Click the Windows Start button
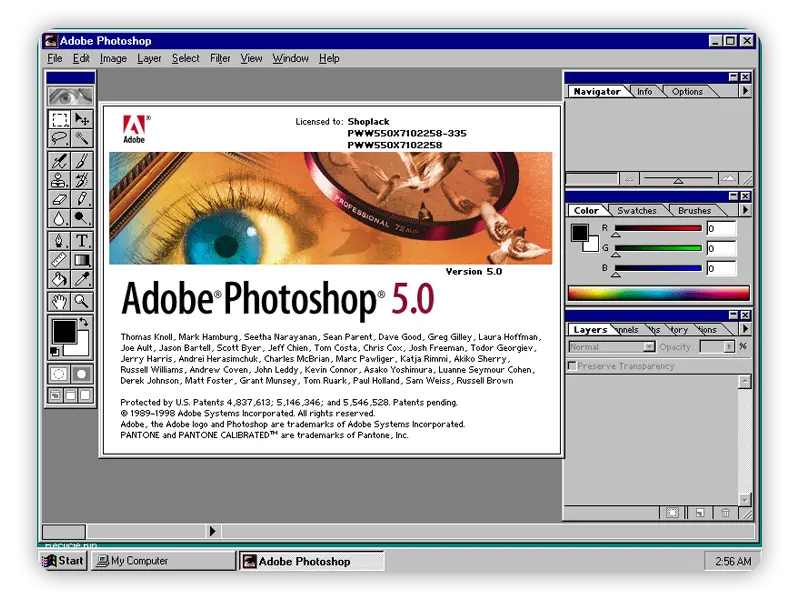Viewport: 800px width, 600px height. click(x=63, y=561)
